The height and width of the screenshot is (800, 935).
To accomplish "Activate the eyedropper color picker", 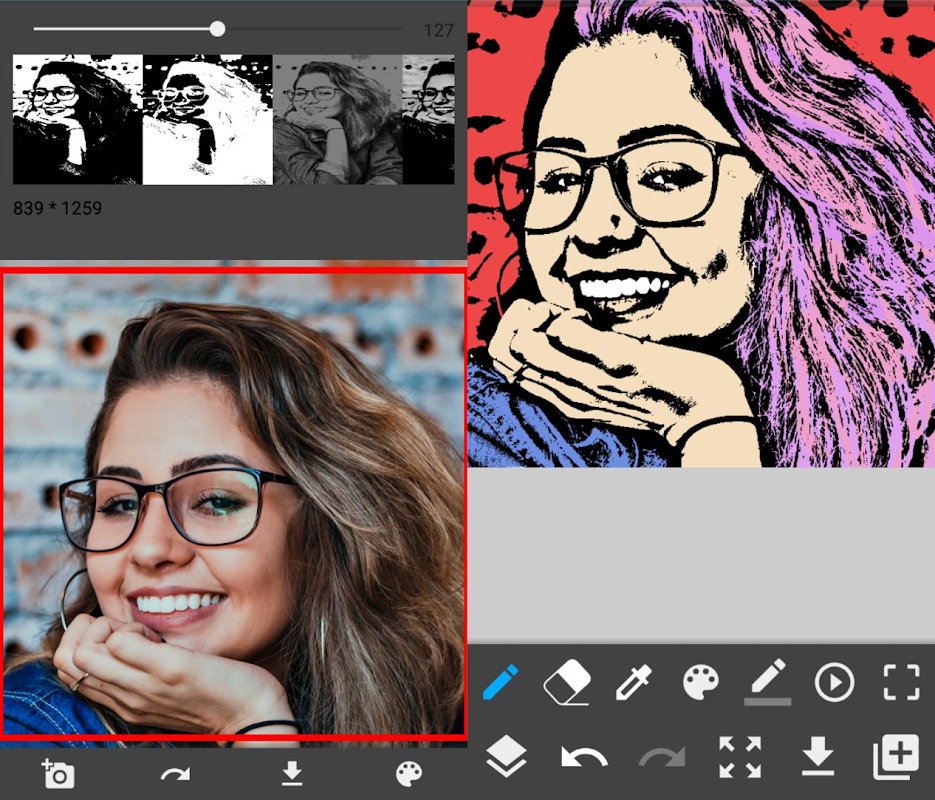I will (x=634, y=681).
